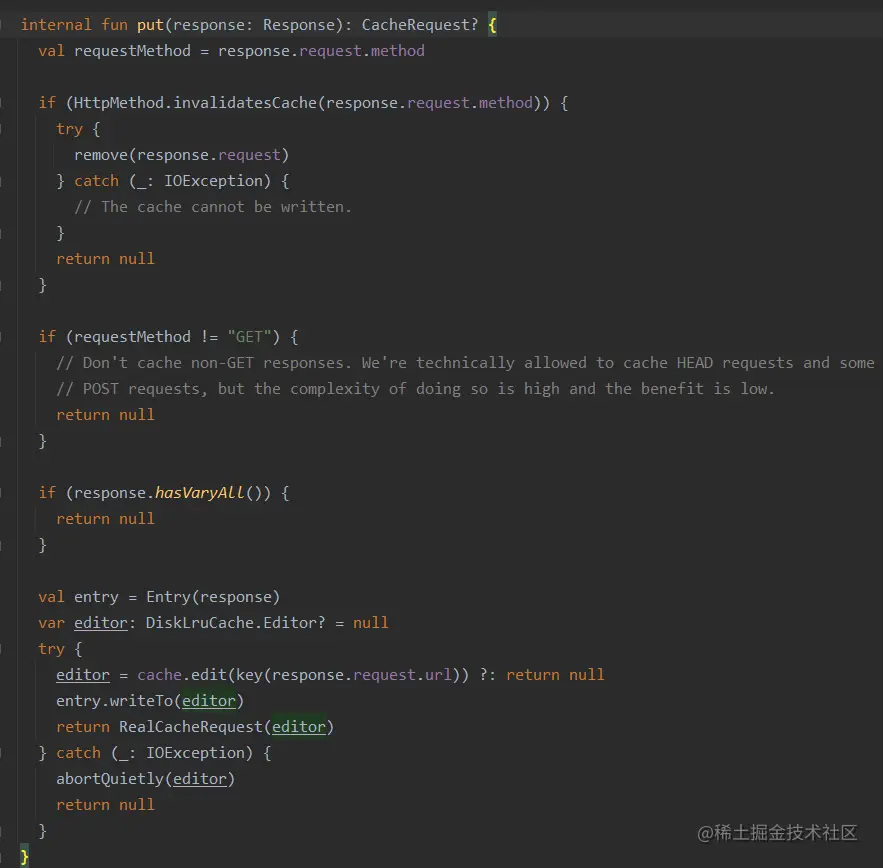Click "entry" in "val entry = Entry(response)"
The height and width of the screenshot is (868, 883).
96,597
